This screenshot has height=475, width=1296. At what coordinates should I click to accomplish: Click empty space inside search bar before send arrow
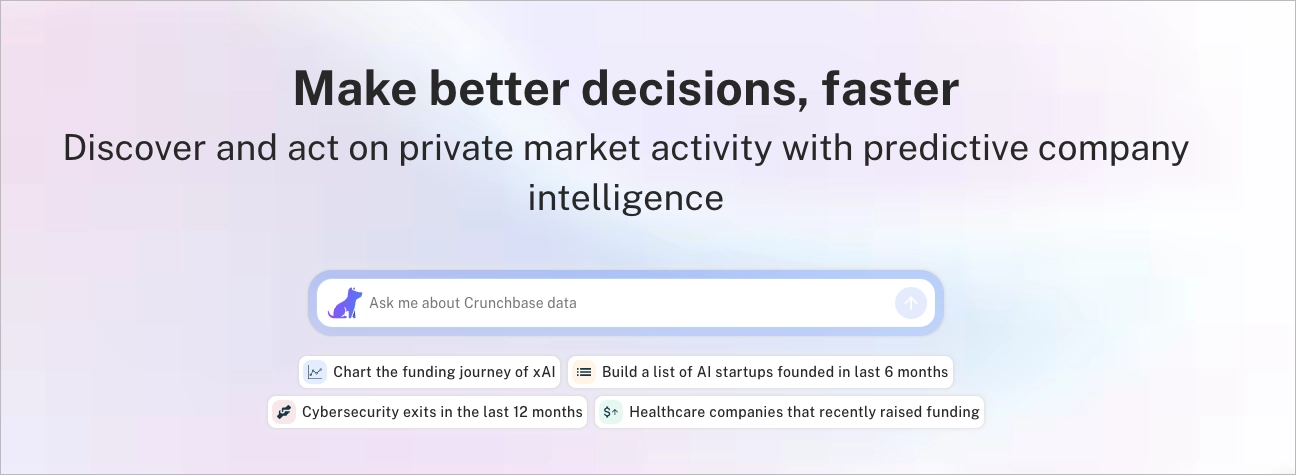[780, 303]
